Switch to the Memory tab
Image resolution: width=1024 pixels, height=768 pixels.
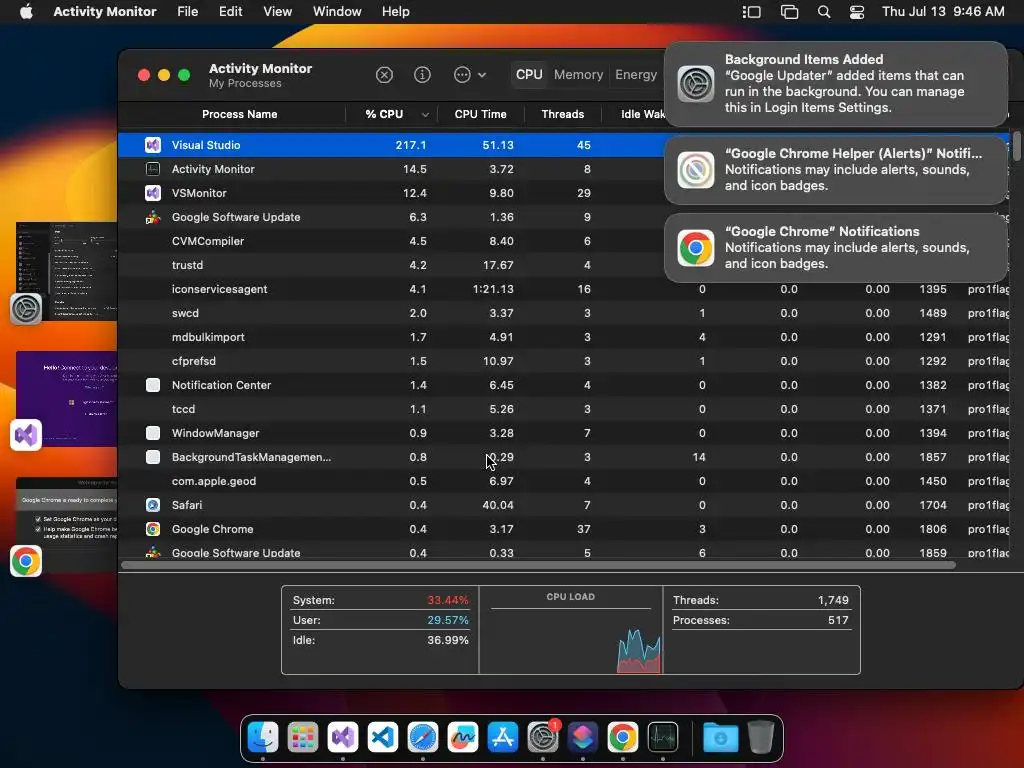(579, 75)
